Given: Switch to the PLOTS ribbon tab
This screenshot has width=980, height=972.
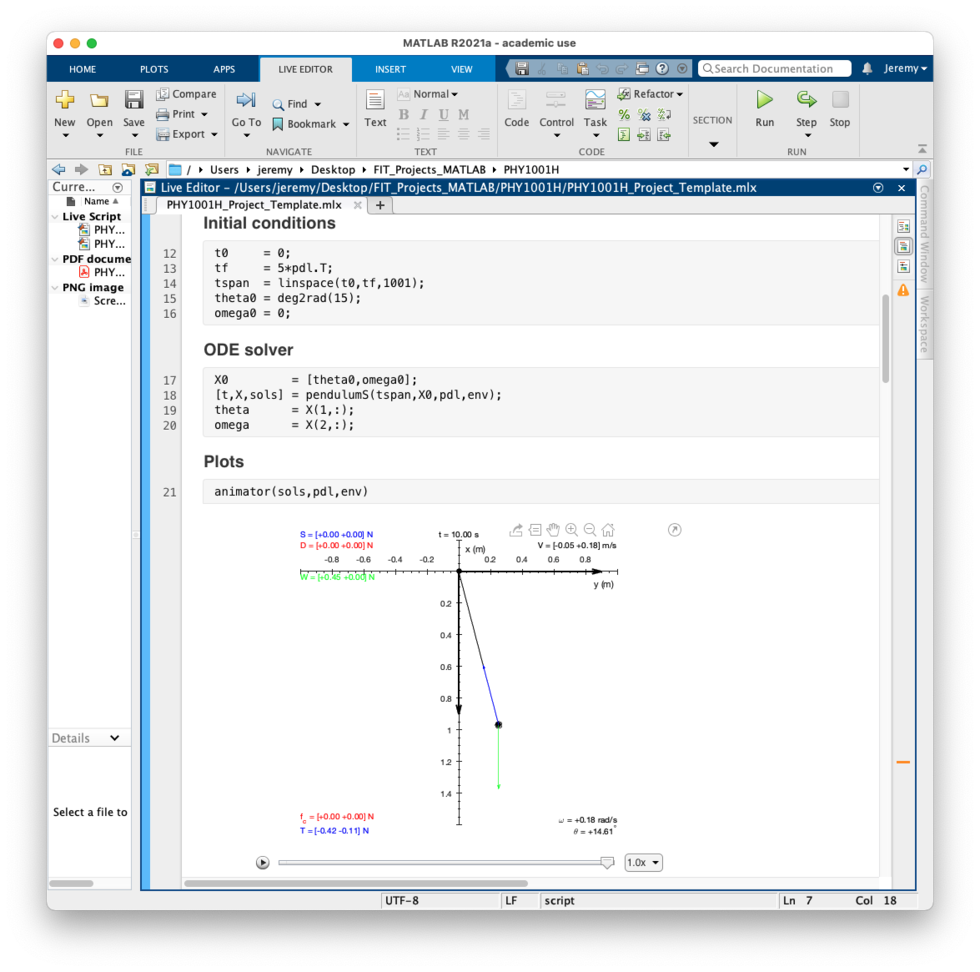Looking at the screenshot, I should tap(153, 68).
